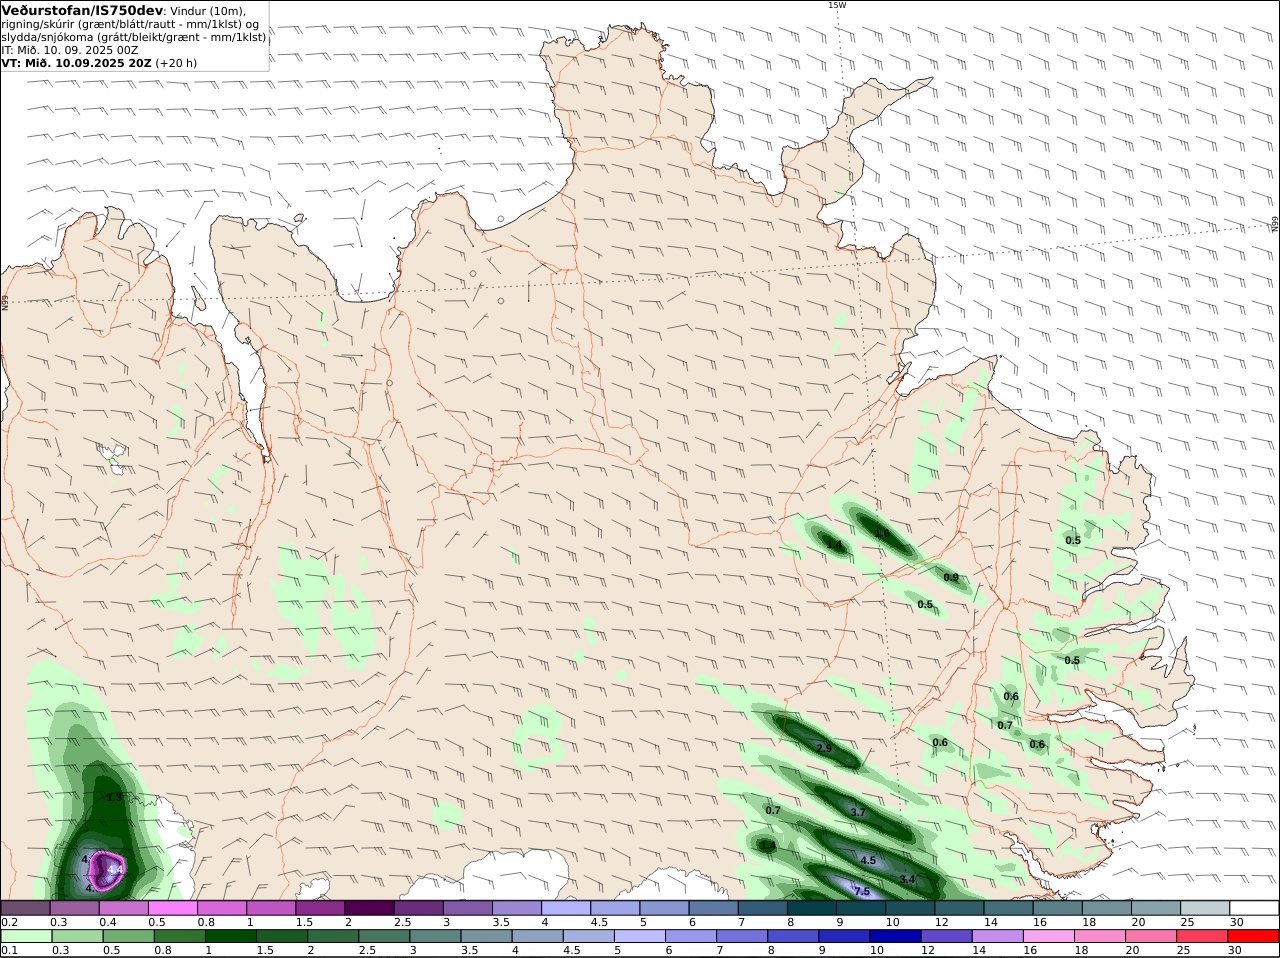1280x958 pixels.
Task: Click the 30 label in the bottom legend row
Action: [1235, 951]
